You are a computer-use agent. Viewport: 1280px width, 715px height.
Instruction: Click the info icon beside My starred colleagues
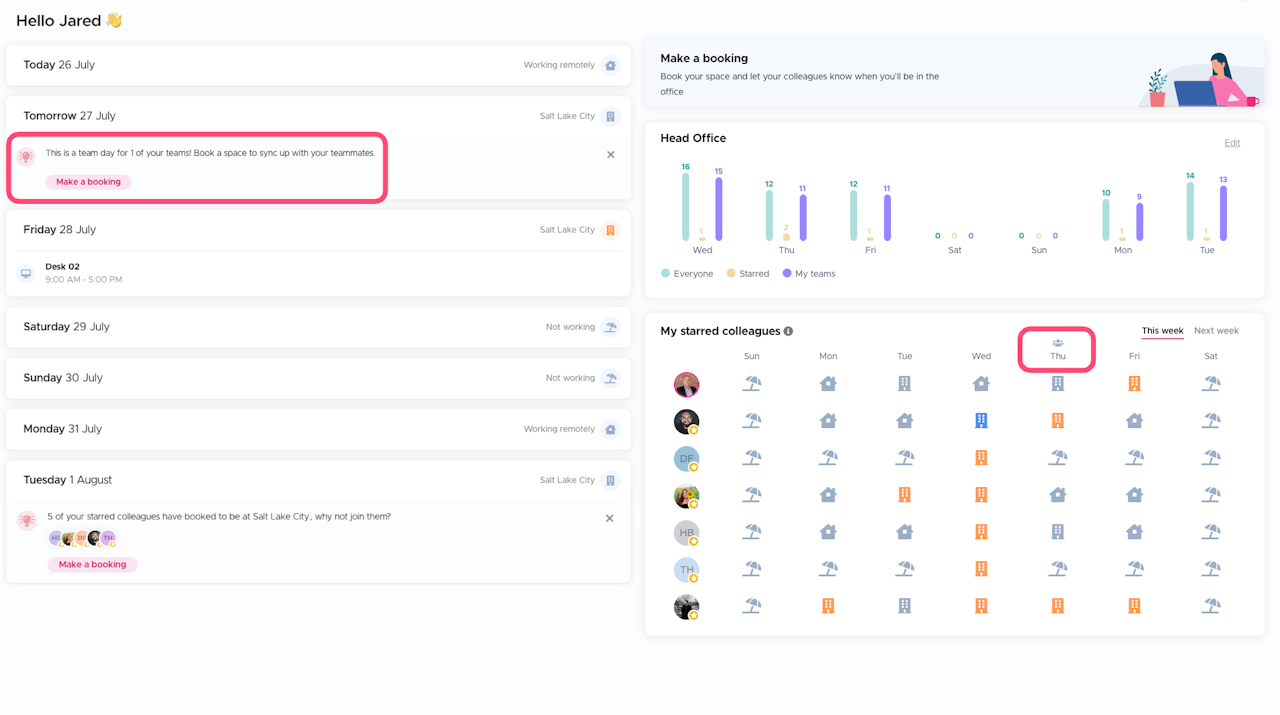point(788,331)
